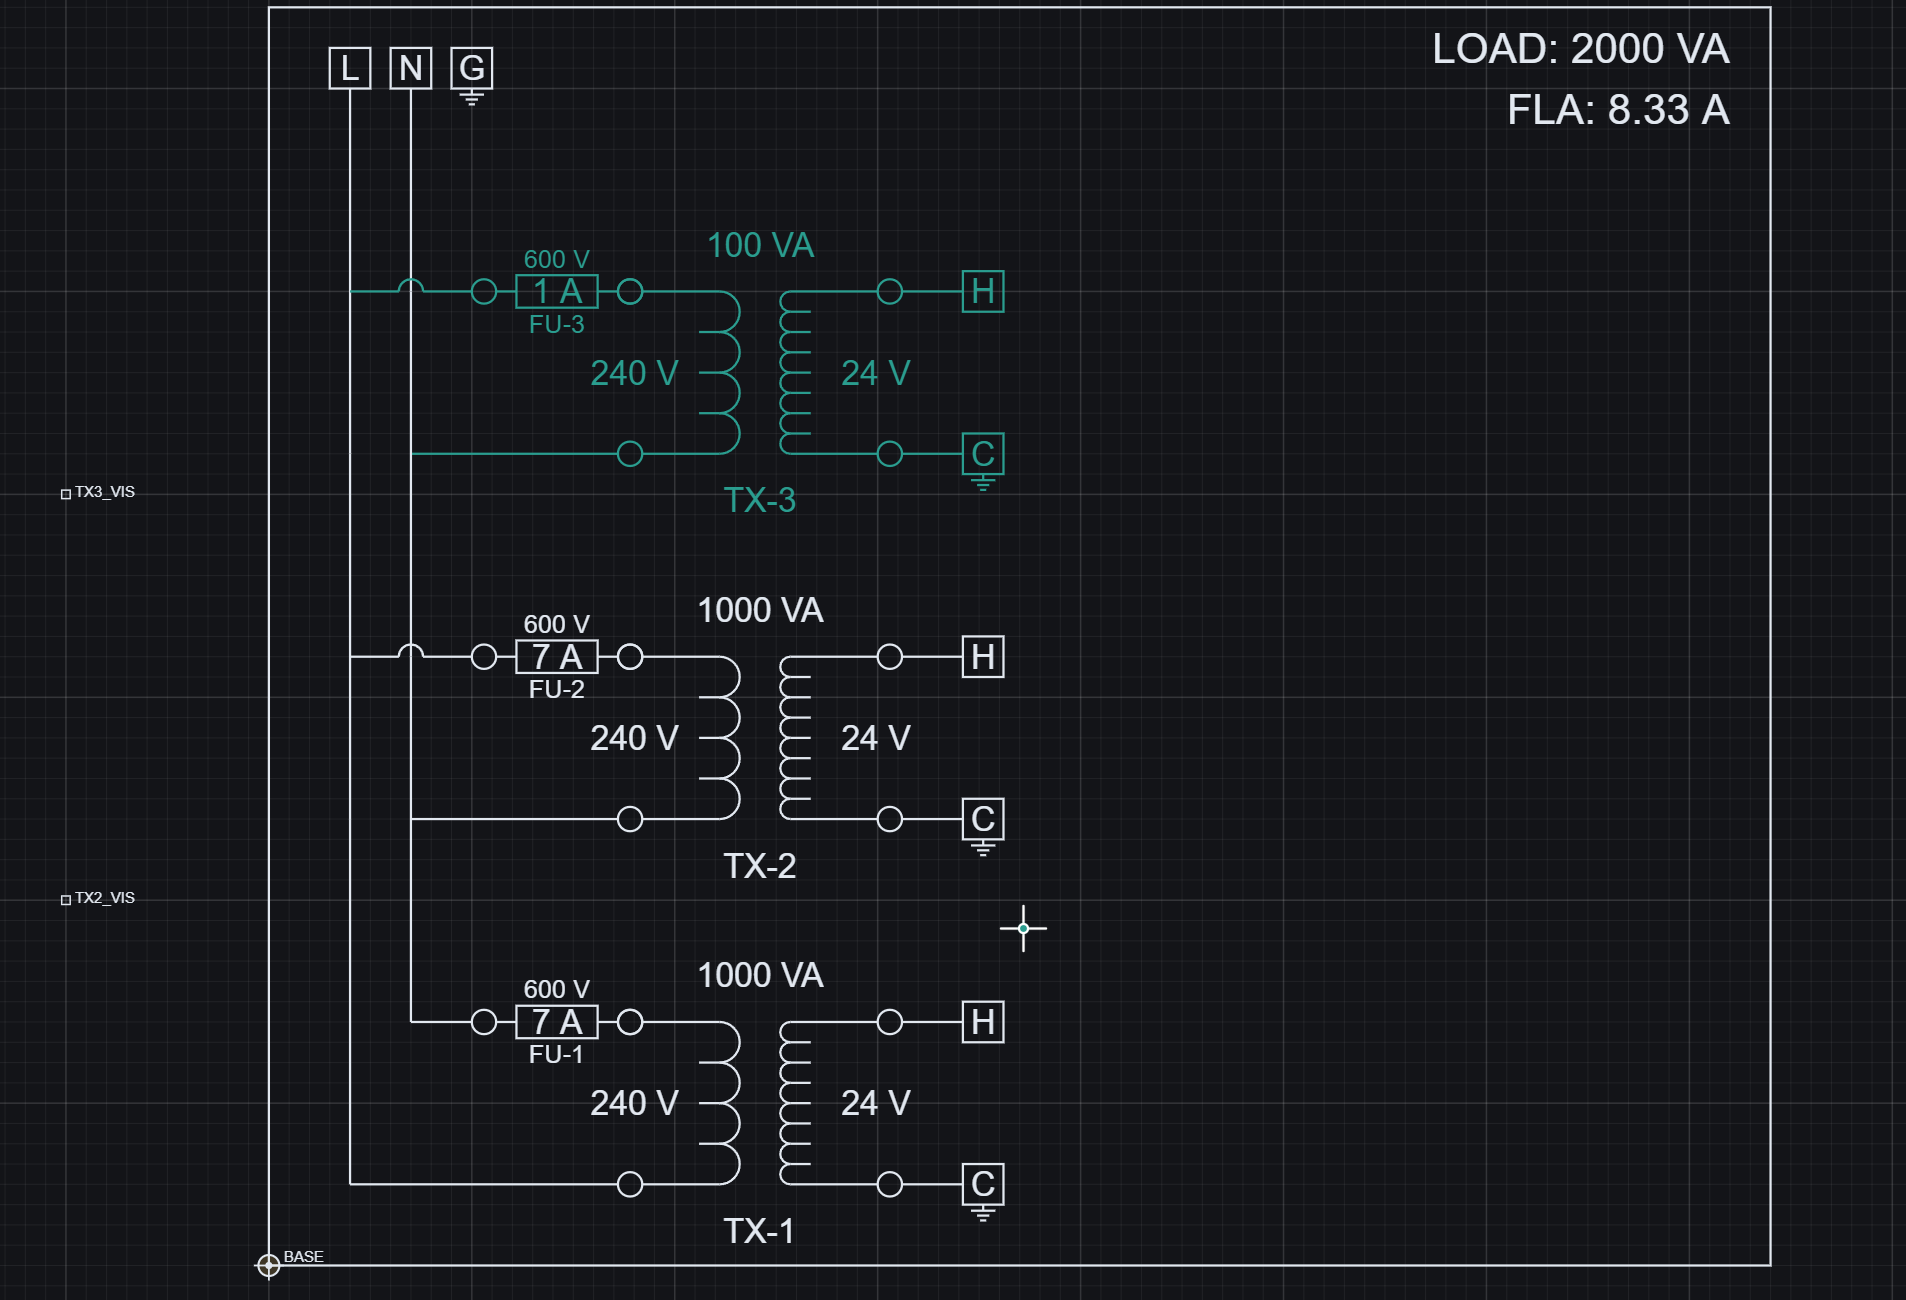Select the 7 A fuse box above FU-1
Screen dimensions: 1906x1300
point(557,1022)
